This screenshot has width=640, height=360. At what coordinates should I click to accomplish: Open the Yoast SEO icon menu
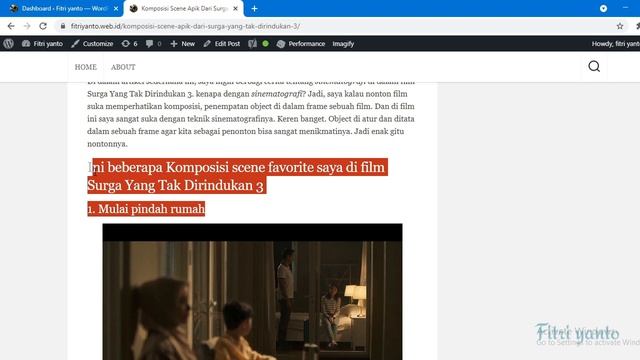pos(253,44)
